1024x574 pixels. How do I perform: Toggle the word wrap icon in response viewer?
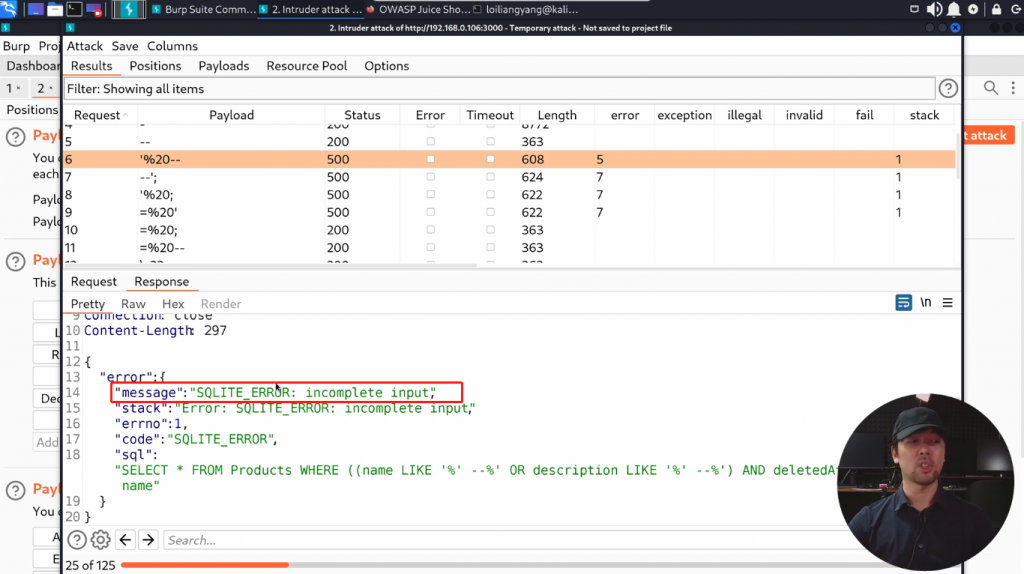903,303
